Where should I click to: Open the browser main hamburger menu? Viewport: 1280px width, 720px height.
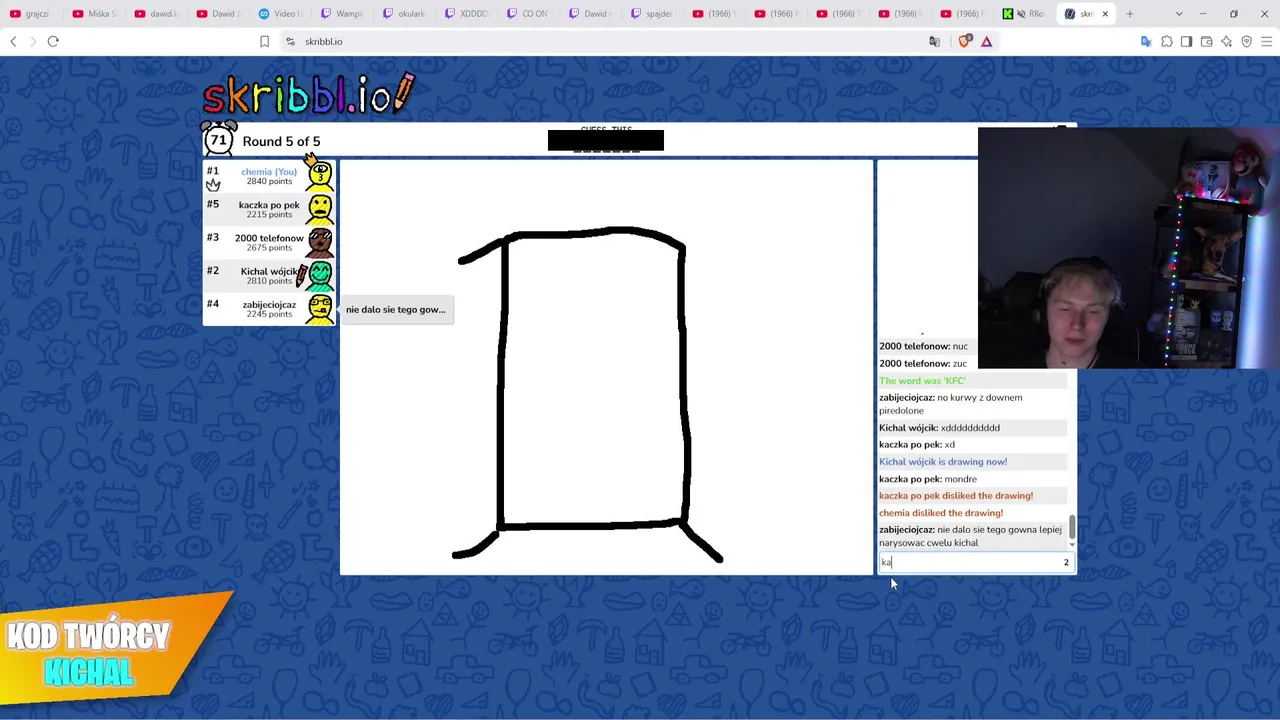coord(1266,41)
